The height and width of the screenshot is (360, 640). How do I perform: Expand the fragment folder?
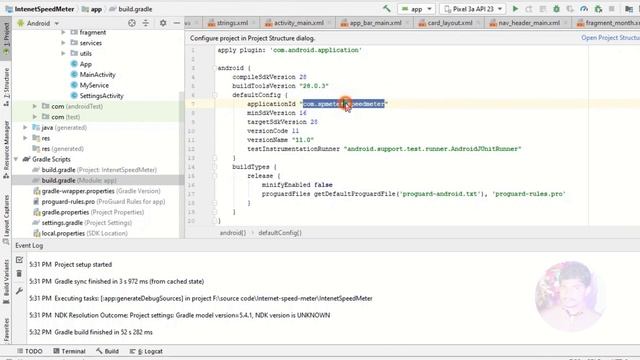point(63,32)
